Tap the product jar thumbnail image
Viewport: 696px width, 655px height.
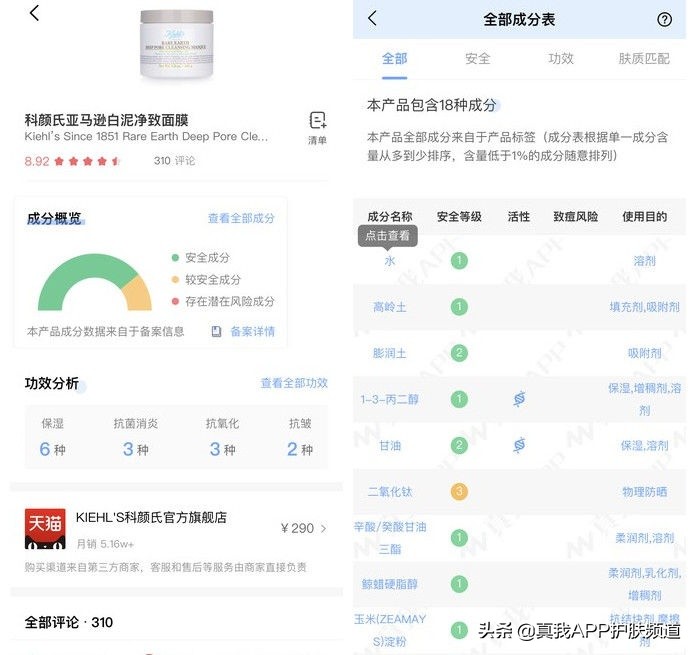pyautogui.click(x=177, y=44)
